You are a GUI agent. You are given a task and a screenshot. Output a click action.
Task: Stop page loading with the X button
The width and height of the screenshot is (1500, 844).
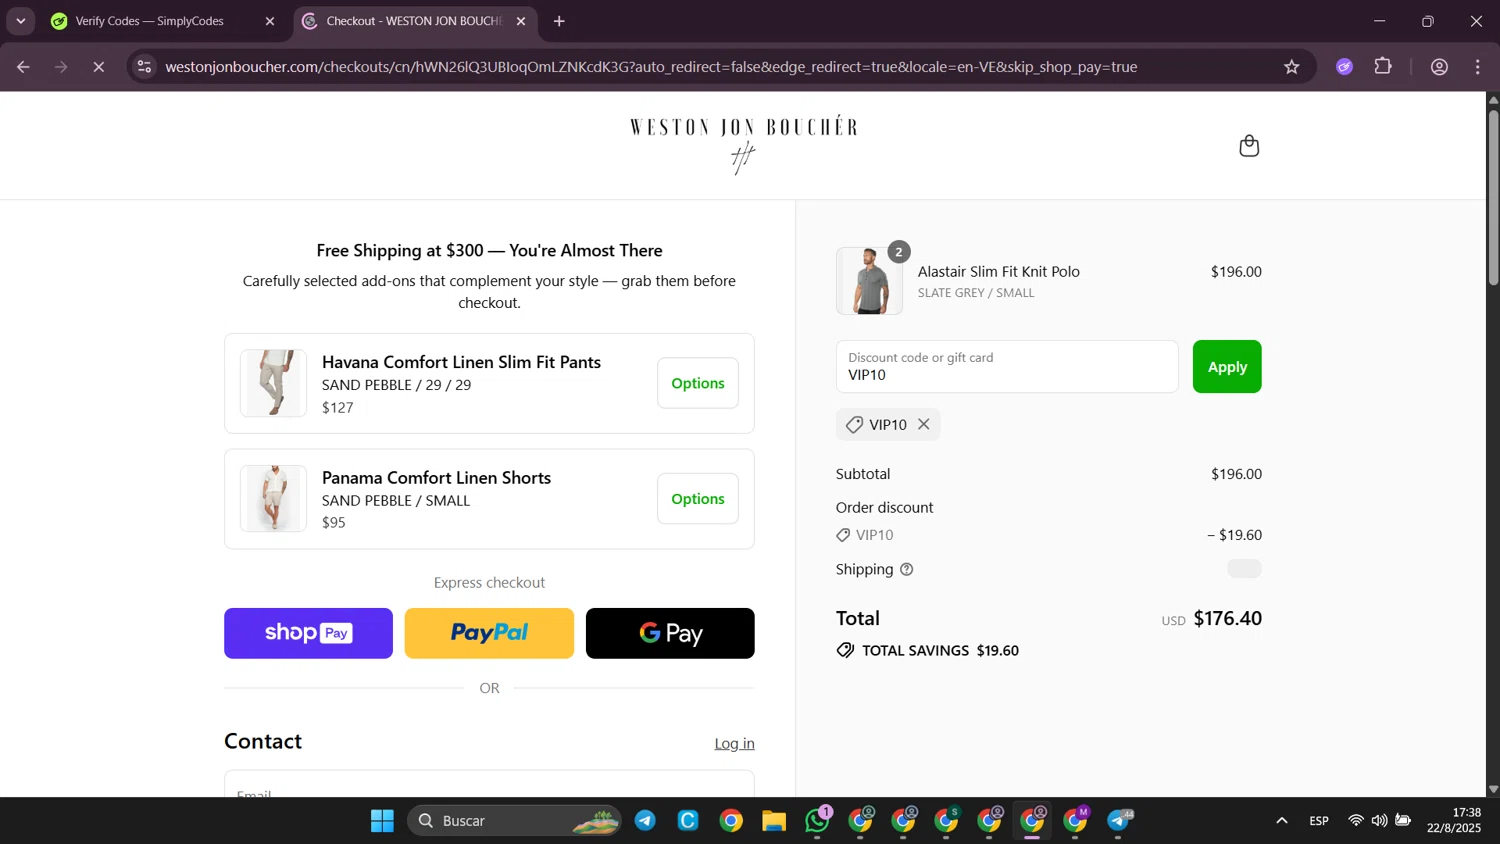(x=98, y=67)
